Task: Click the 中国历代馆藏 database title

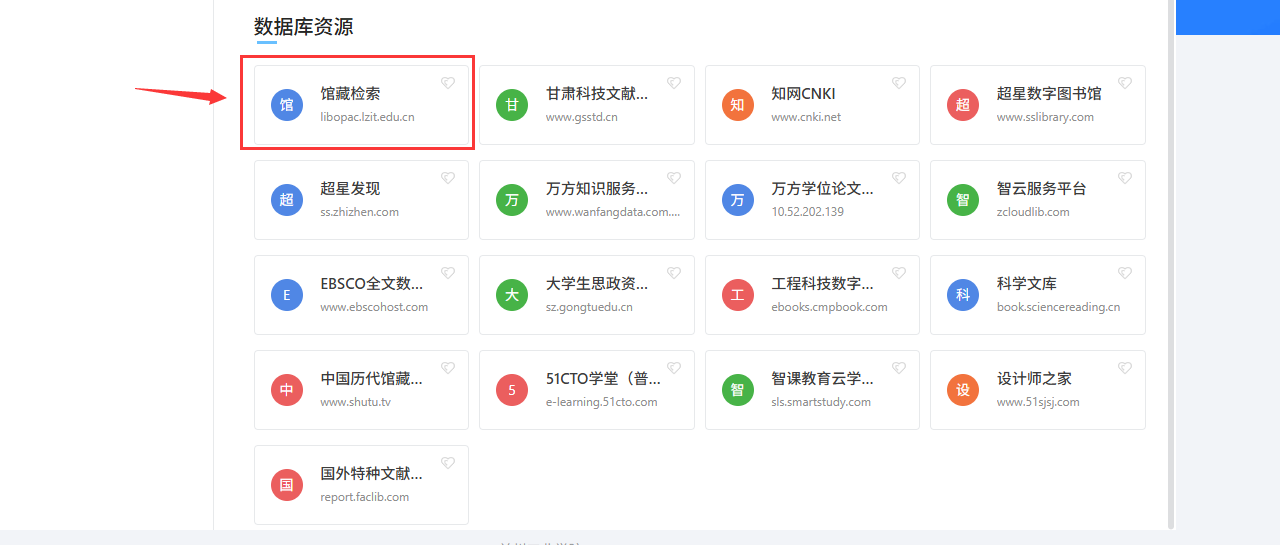Action: [371, 378]
